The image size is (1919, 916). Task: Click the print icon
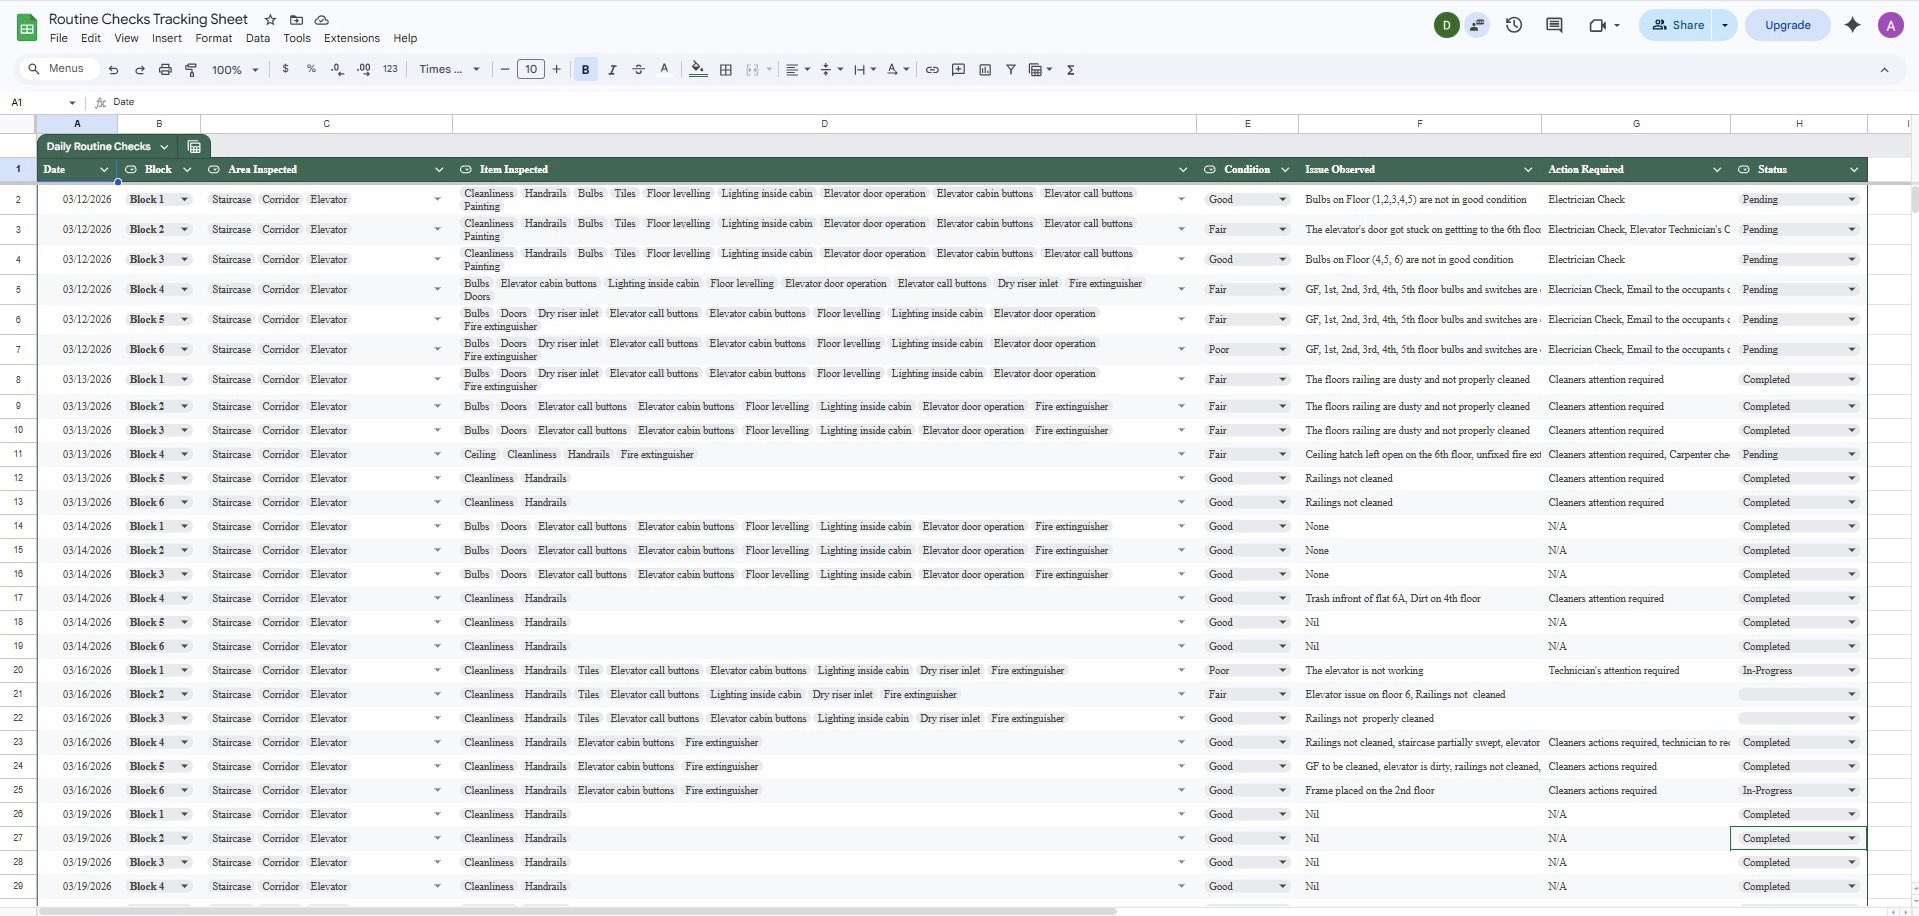(165, 70)
